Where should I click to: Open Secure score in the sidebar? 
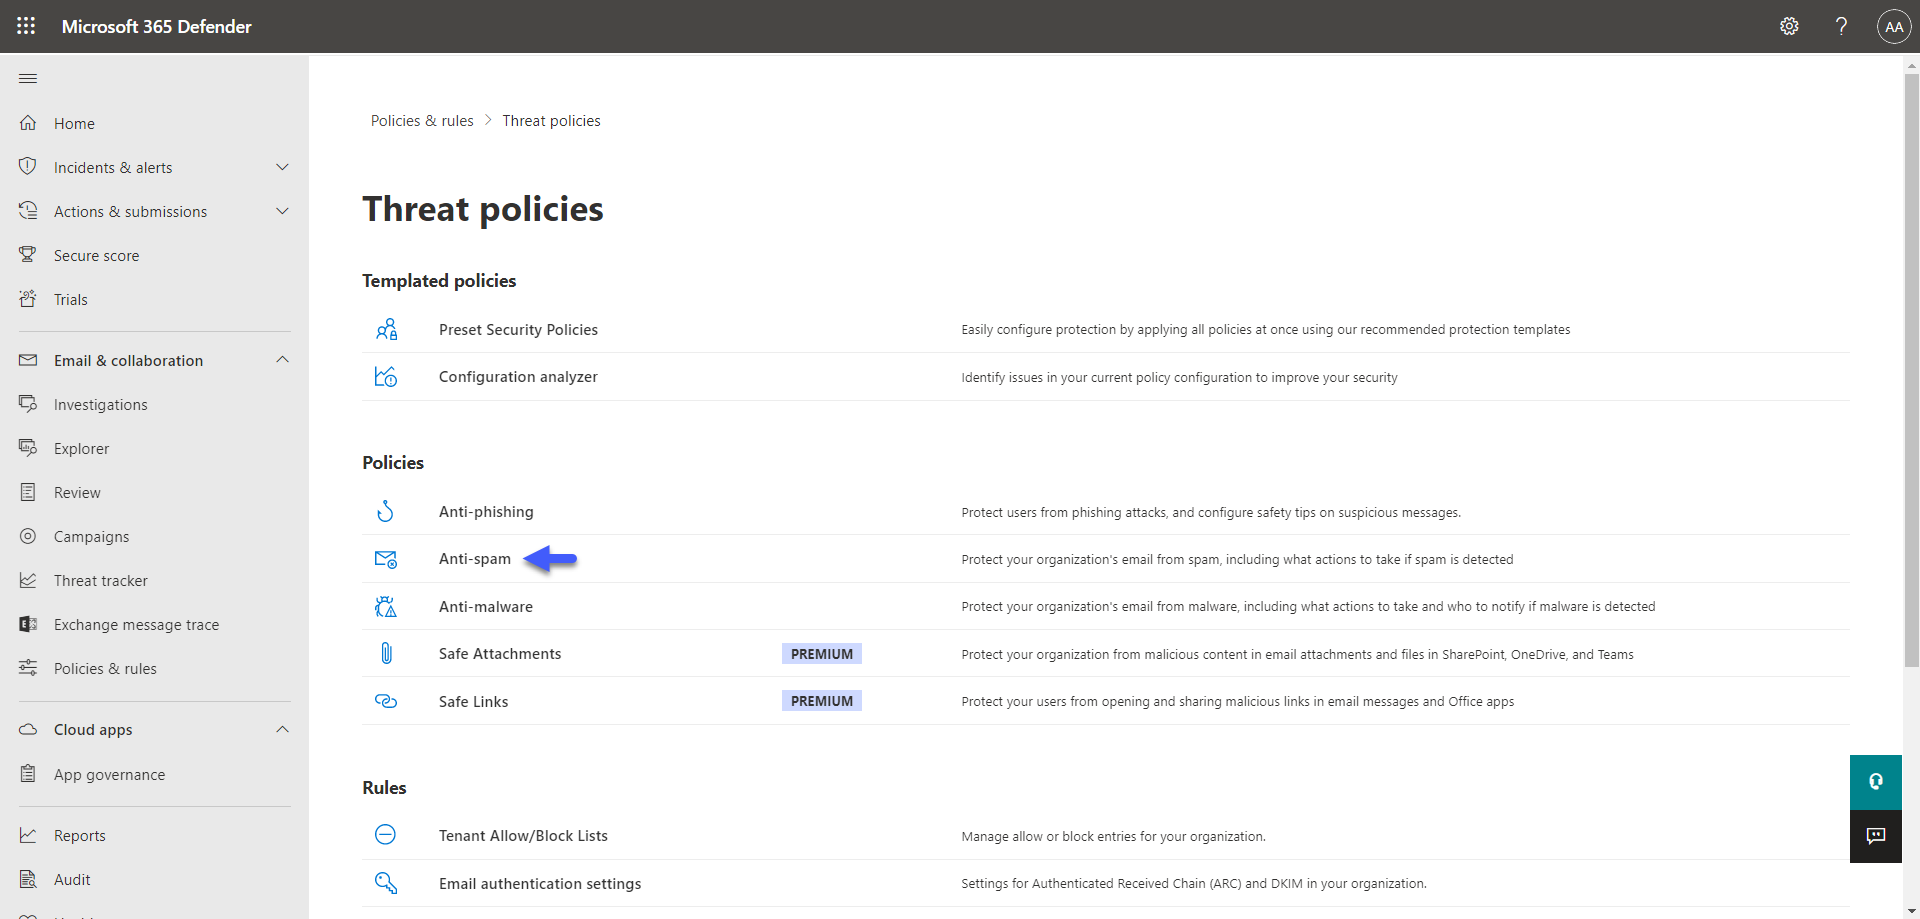[x=96, y=255]
